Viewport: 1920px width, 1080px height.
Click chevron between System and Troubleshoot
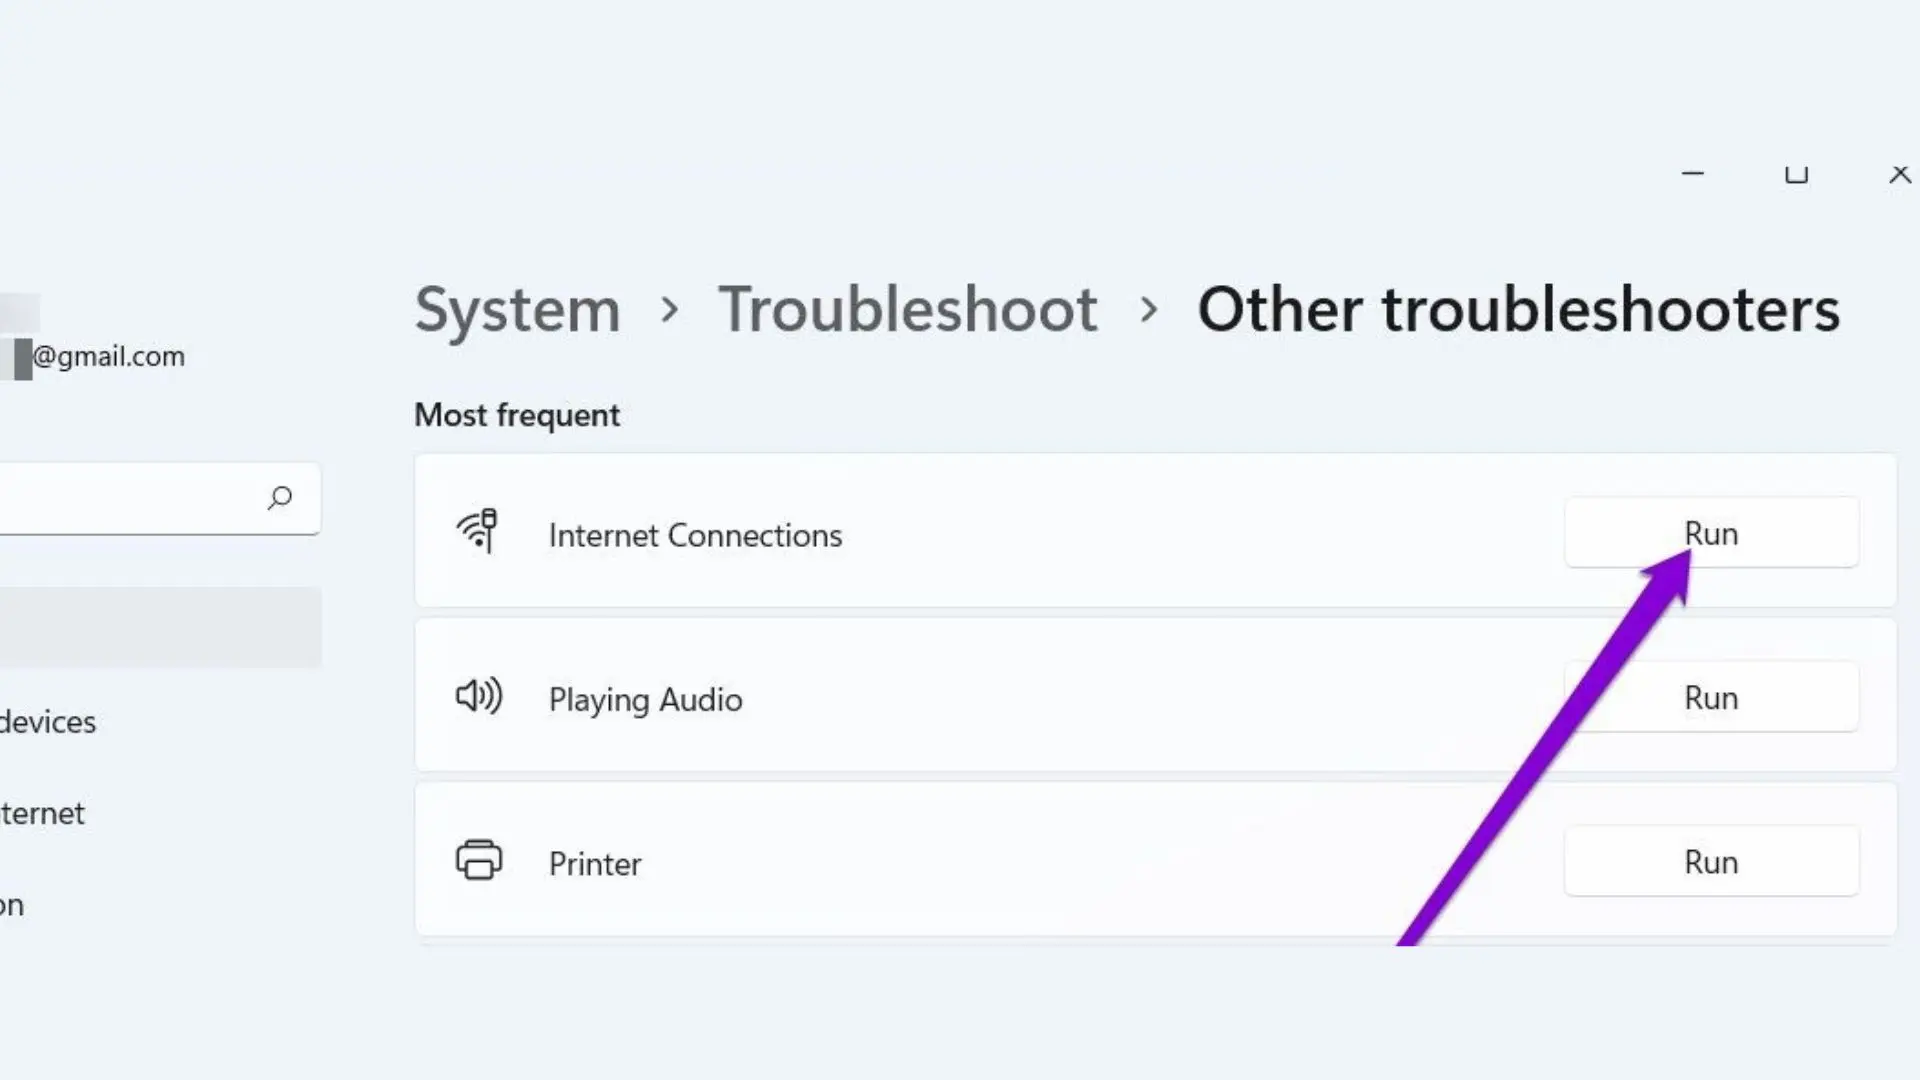[670, 310]
